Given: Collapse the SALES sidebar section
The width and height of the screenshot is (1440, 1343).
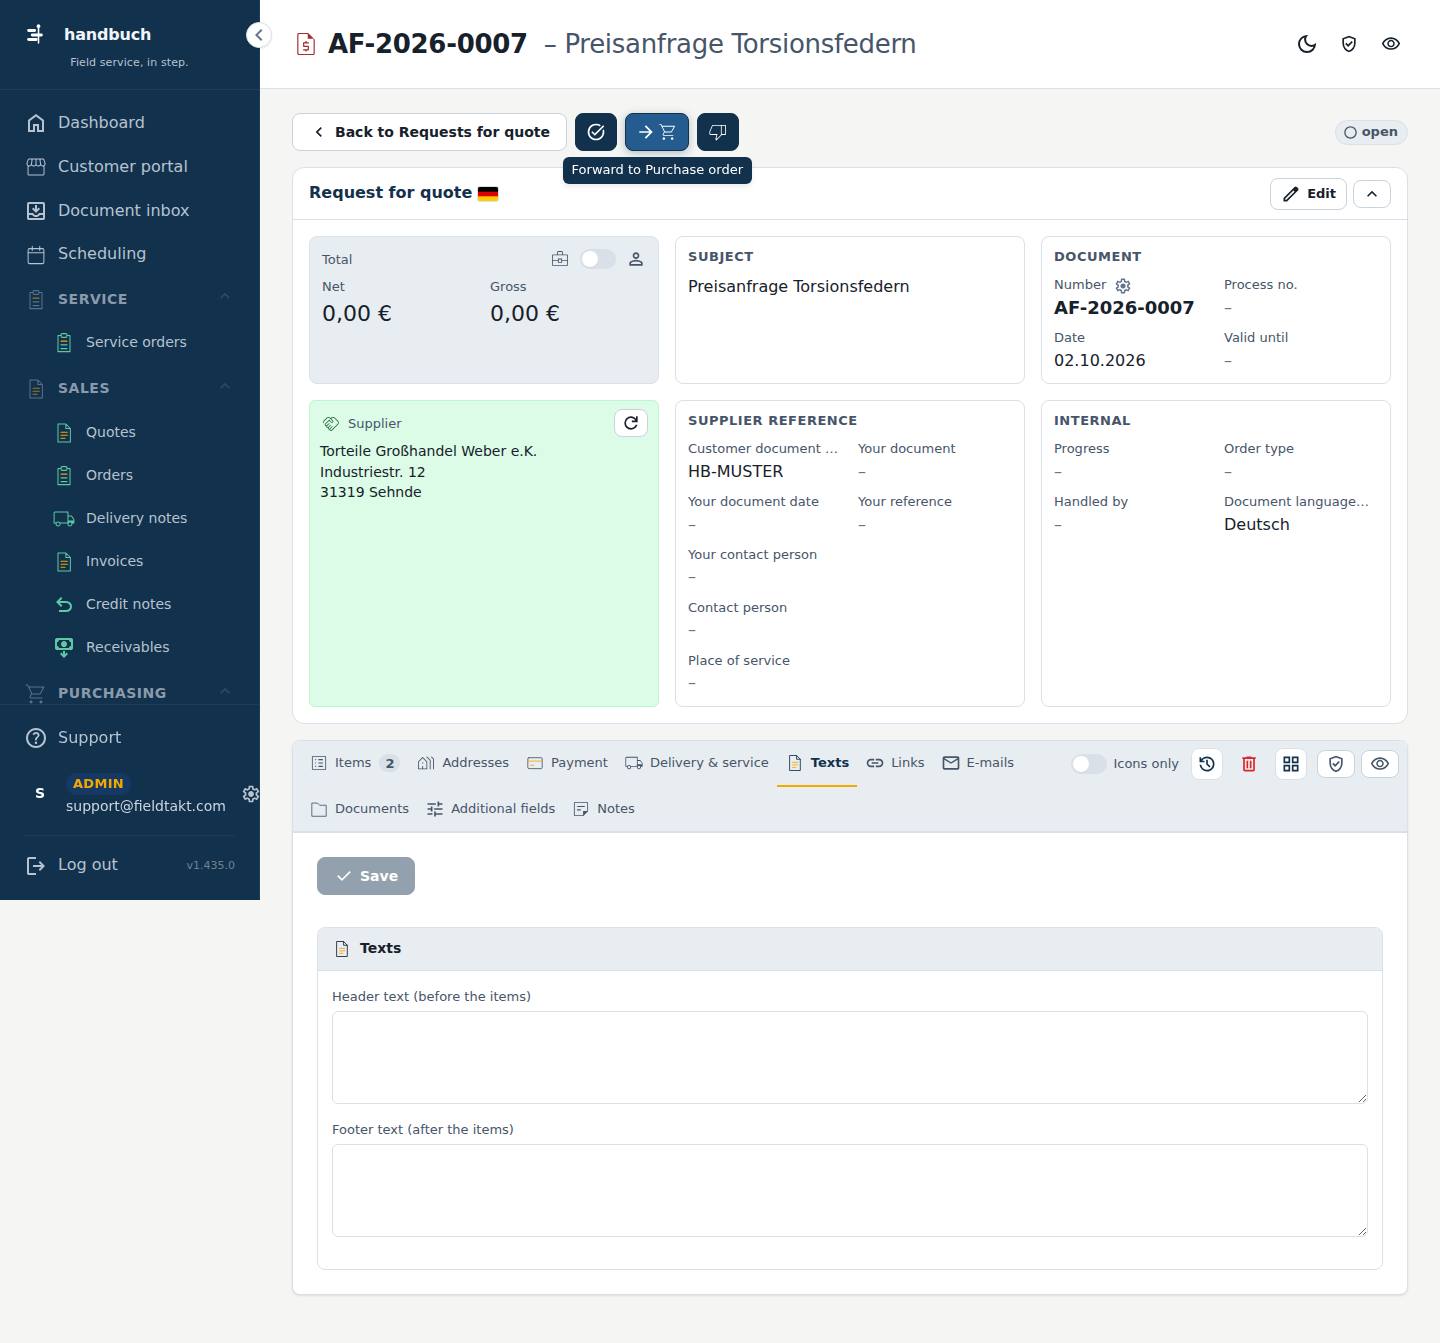Looking at the screenshot, I should (225, 387).
